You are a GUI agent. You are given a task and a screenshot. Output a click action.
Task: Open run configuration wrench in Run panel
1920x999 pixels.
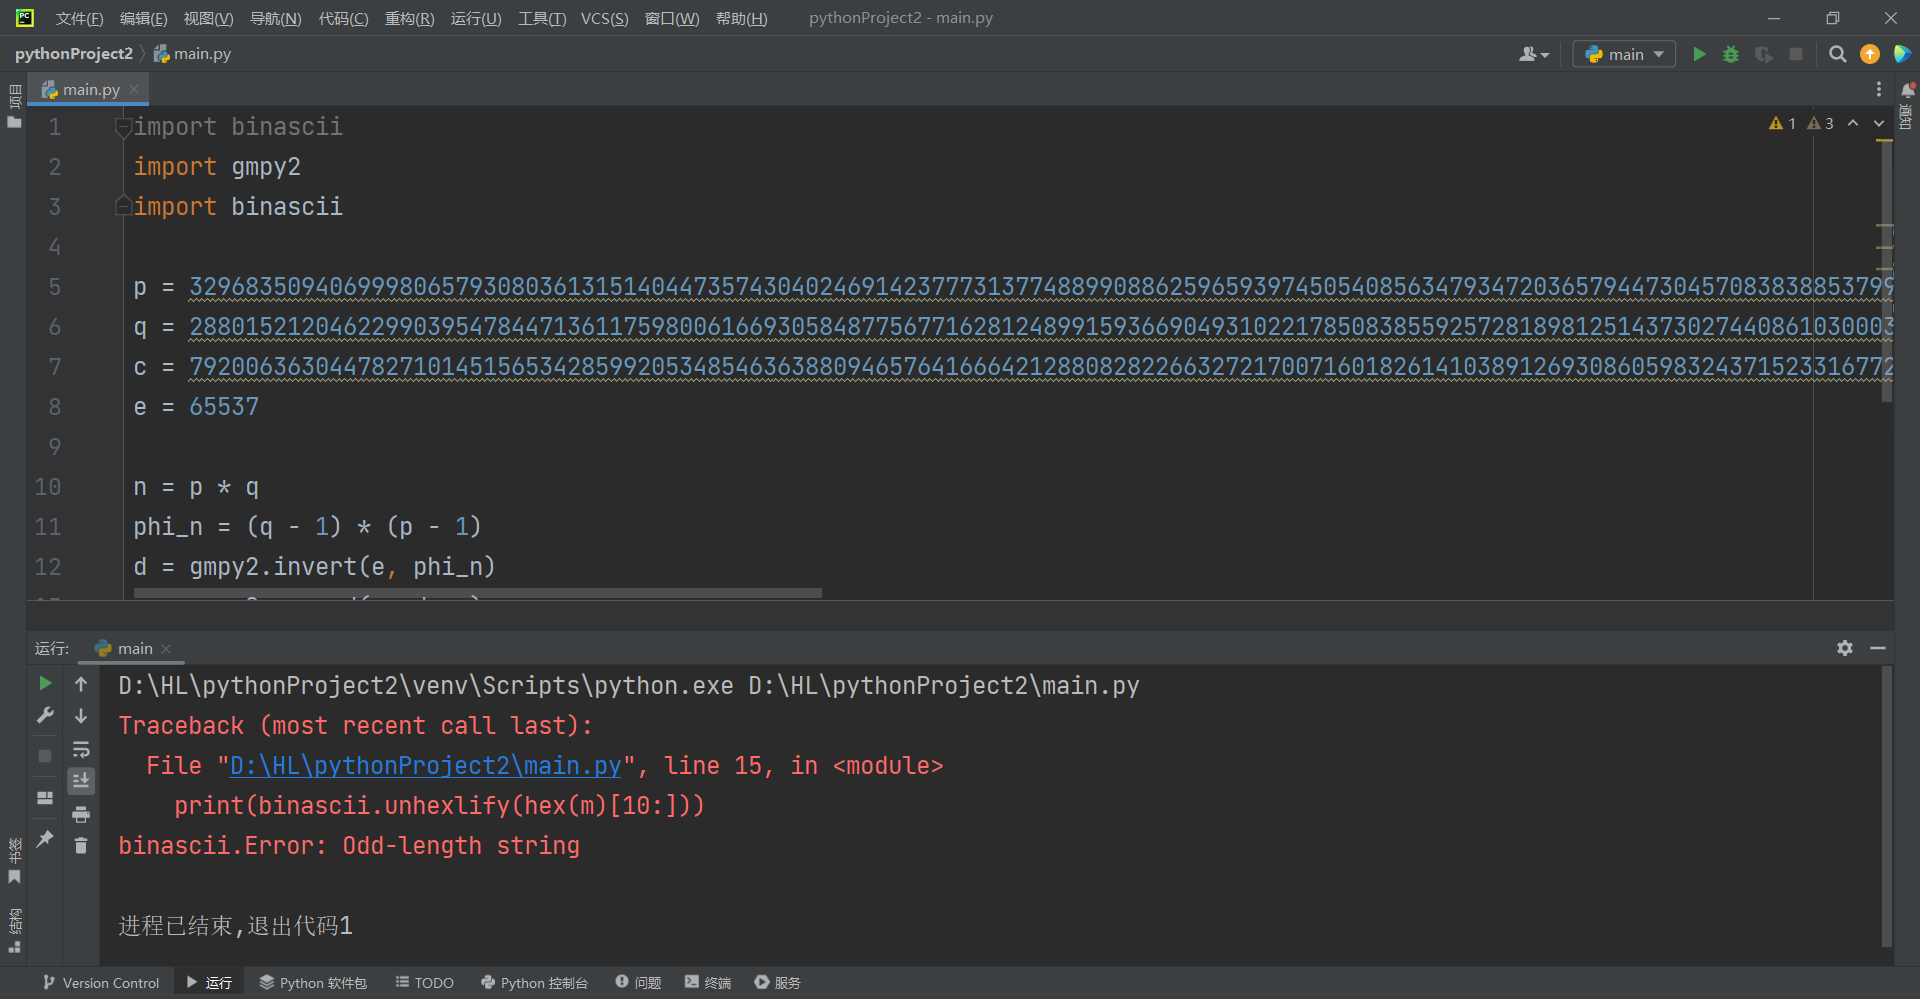coord(45,715)
